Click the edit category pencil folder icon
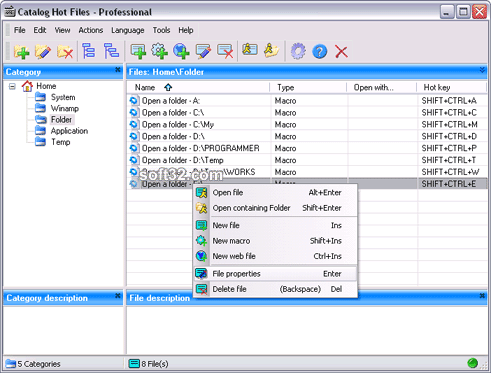This screenshot has height=373, width=491. 43,52
